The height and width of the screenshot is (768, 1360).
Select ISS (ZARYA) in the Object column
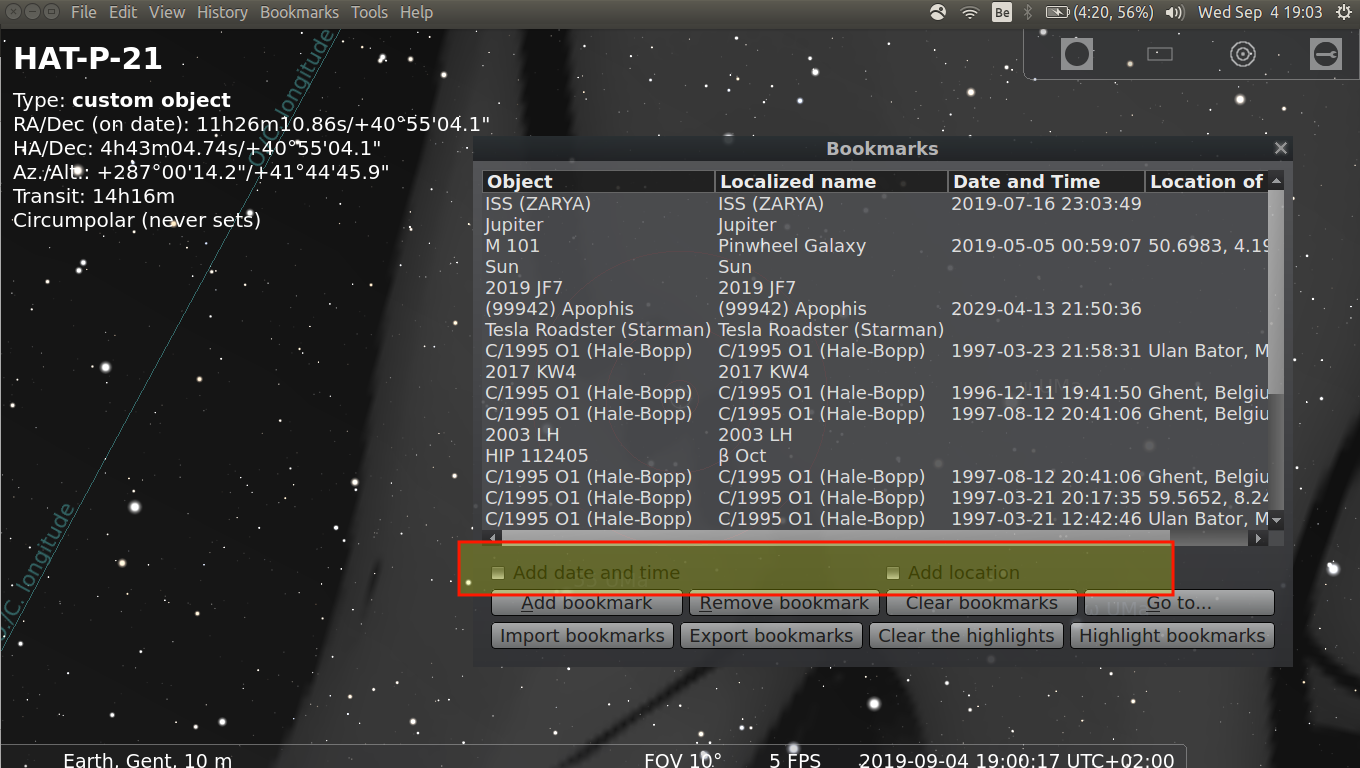pyautogui.click(x=538, y=203)
